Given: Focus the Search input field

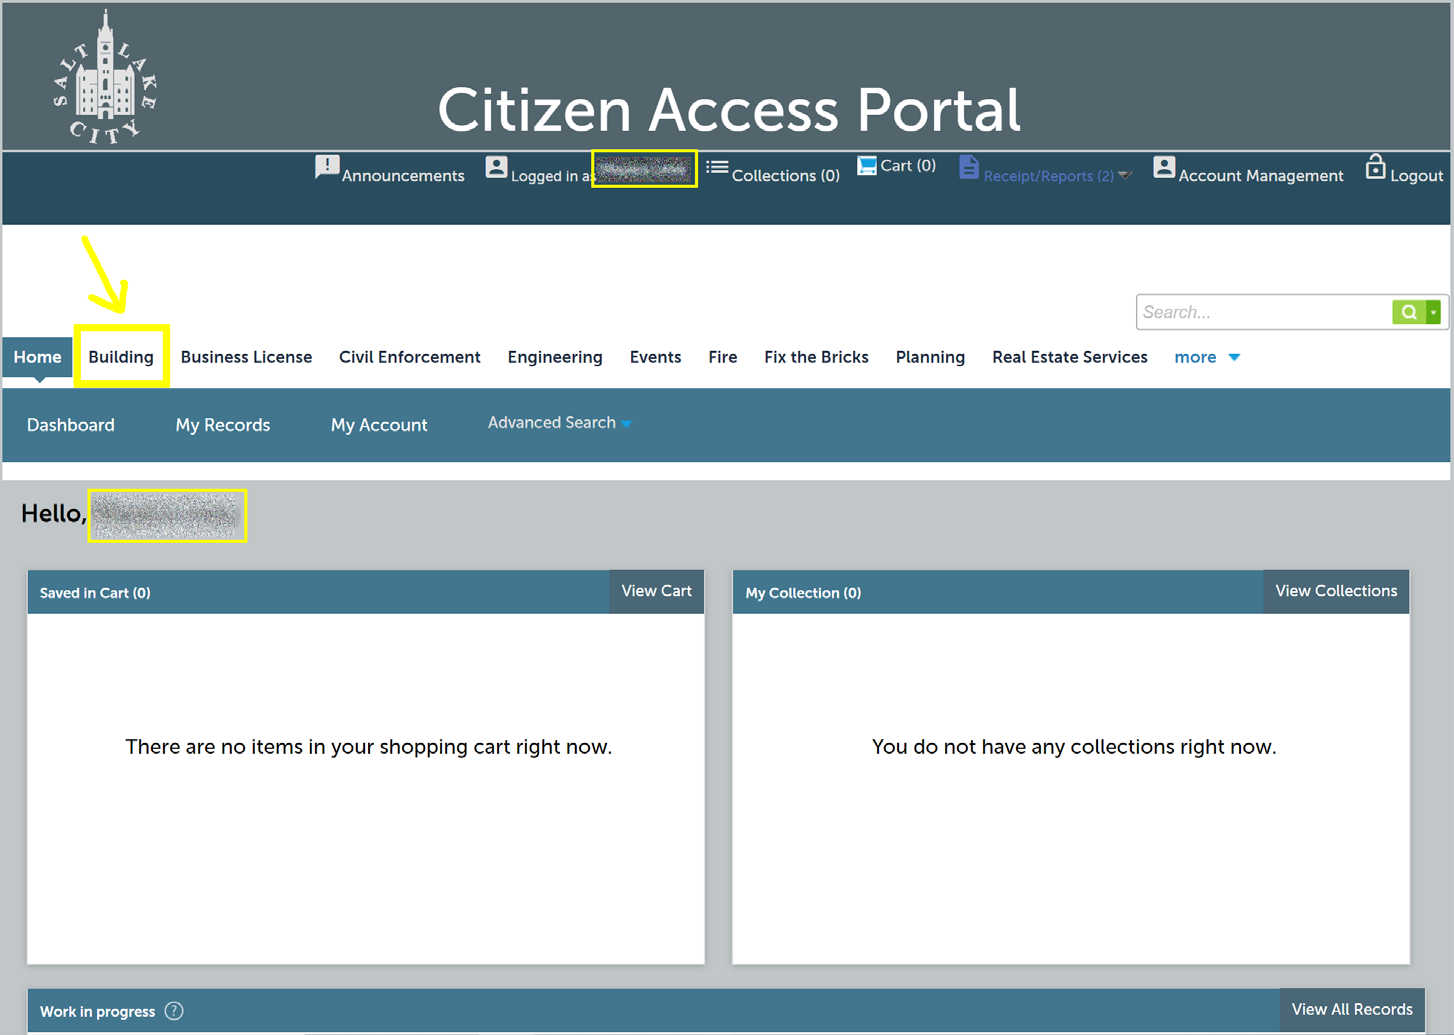Looking at the screenshot, I should pyautogui.click(x=1265, y=312).
